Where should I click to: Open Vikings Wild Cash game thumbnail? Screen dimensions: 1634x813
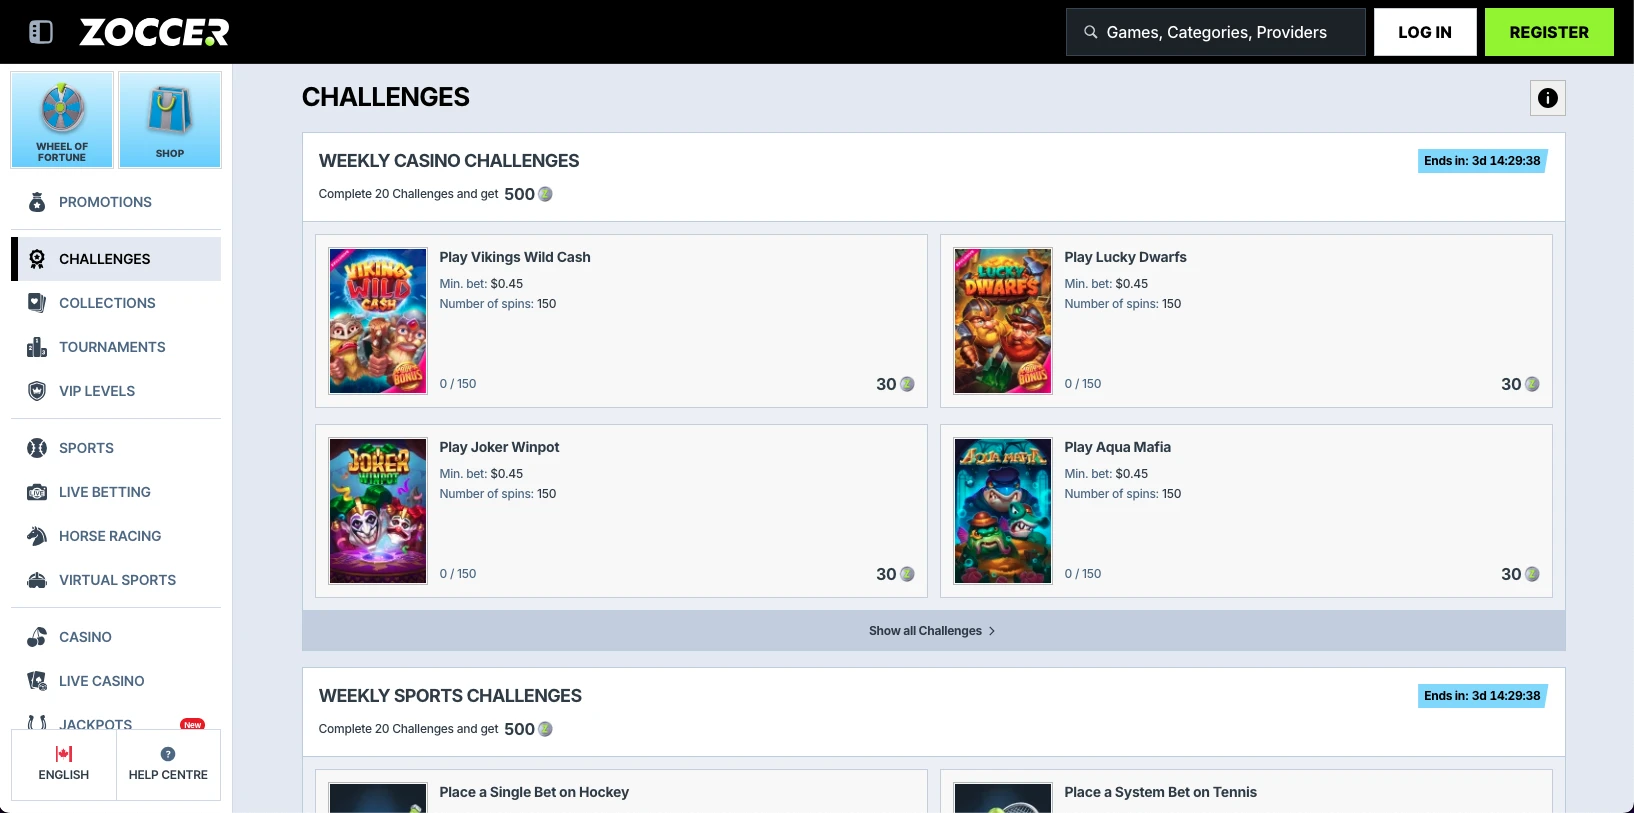click(378, 321)
